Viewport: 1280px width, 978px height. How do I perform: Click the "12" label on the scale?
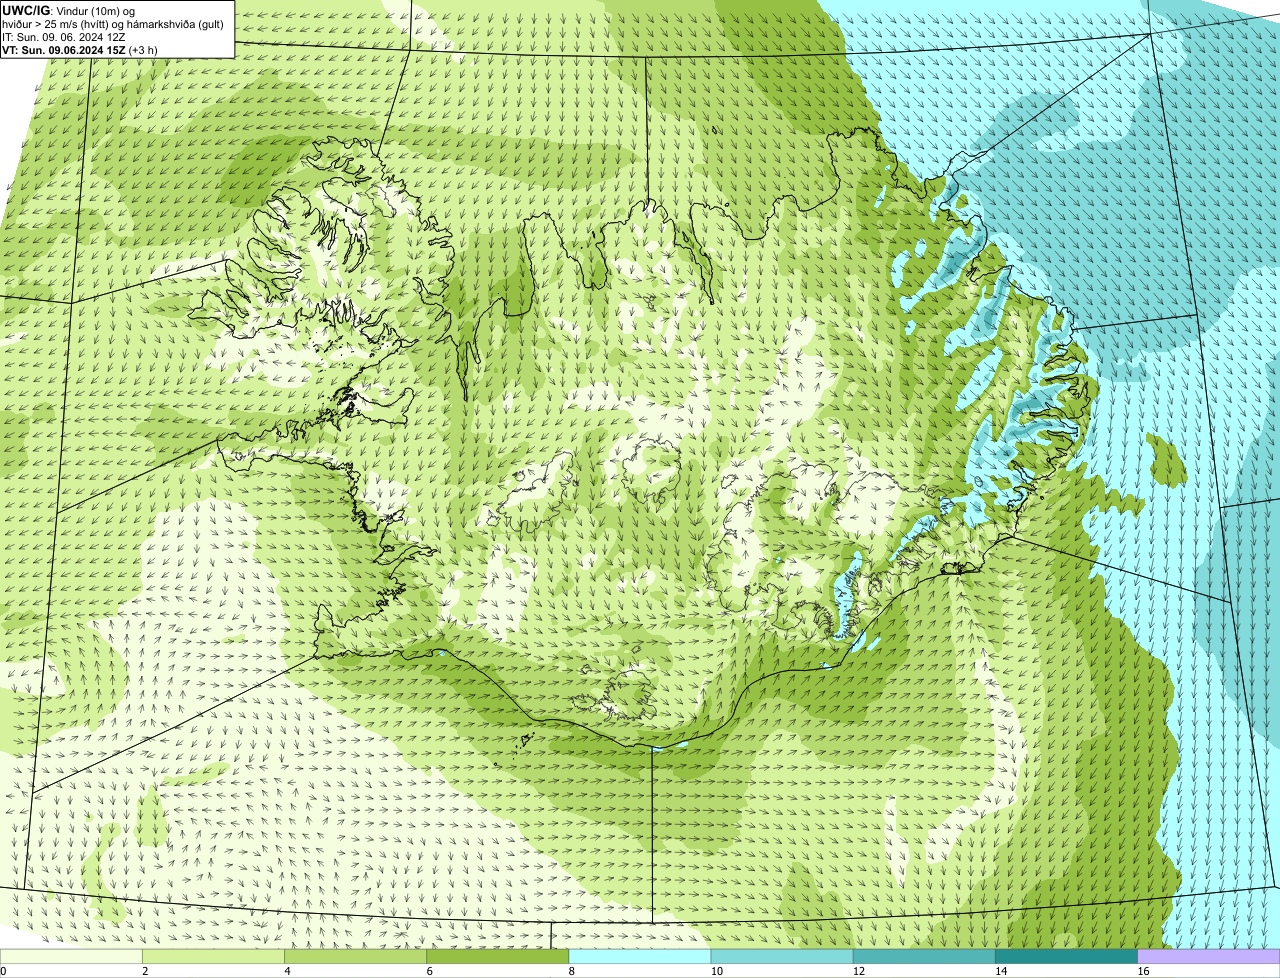[x=859, y=971]
